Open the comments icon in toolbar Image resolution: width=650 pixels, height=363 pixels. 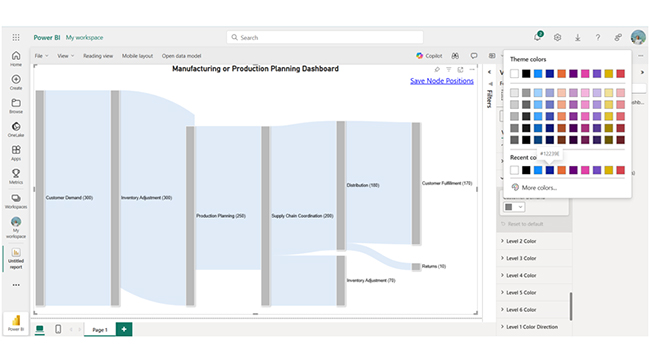pos(474,56)
